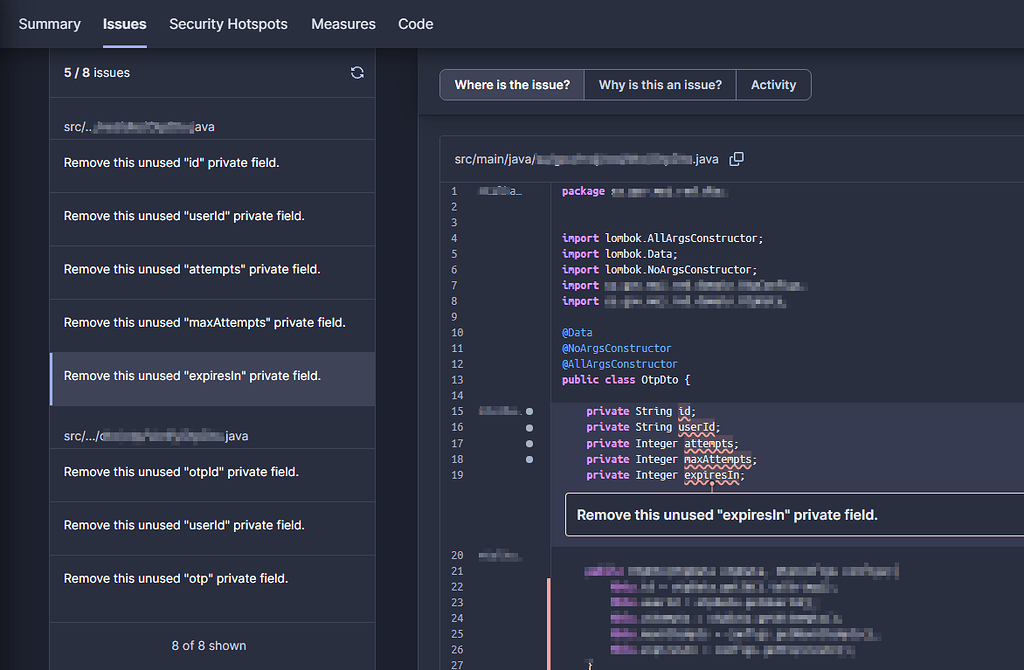
Task: Open the Code tab
Action: [x=415, y=23]
